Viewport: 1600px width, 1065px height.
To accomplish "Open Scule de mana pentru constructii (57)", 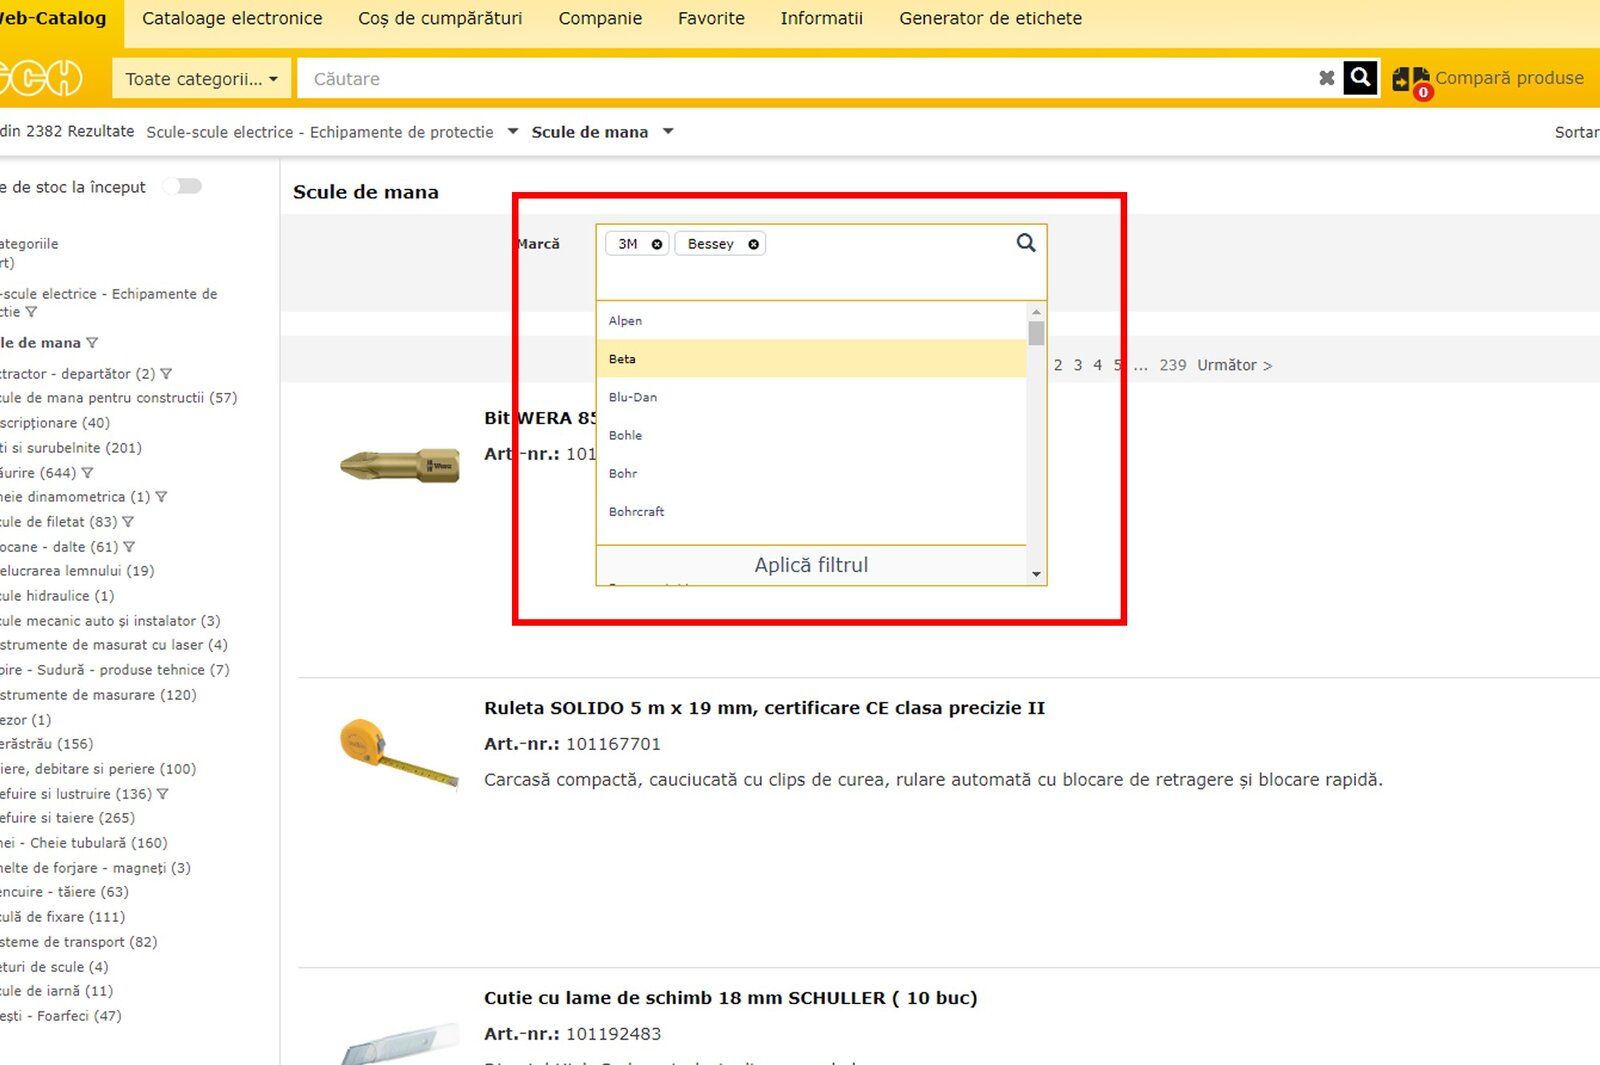I will coord(118,398).
